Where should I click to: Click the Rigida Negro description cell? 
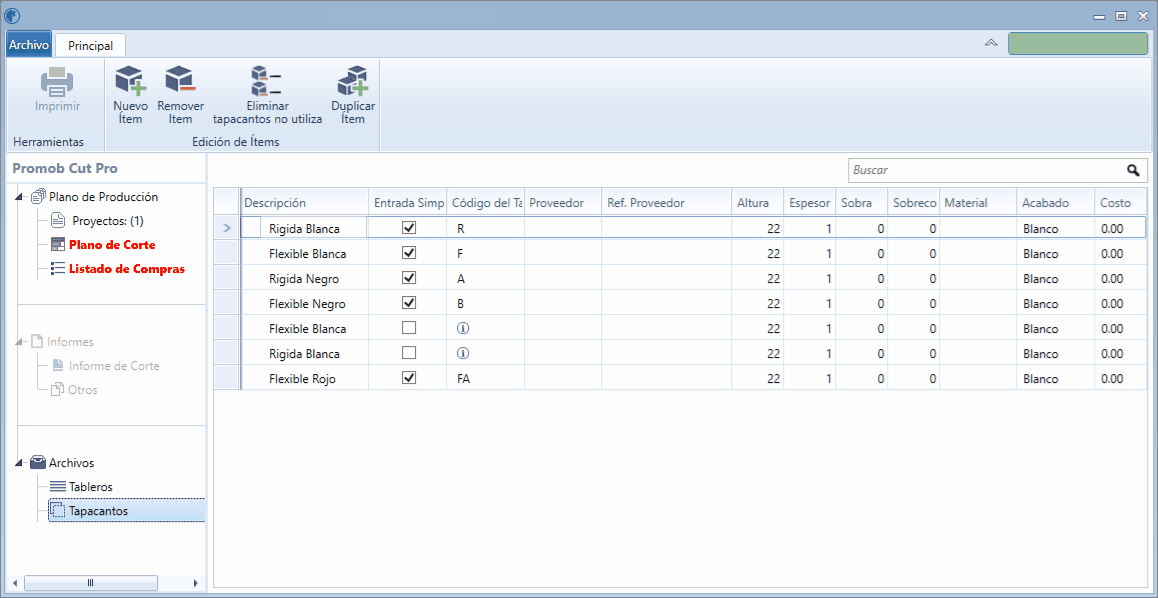click(x=305, y=278)
